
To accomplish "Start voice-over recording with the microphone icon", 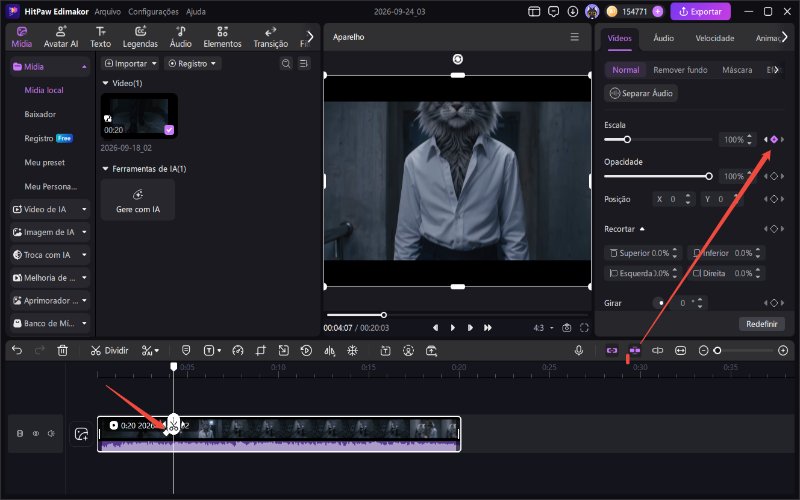I will coord(579,351).
